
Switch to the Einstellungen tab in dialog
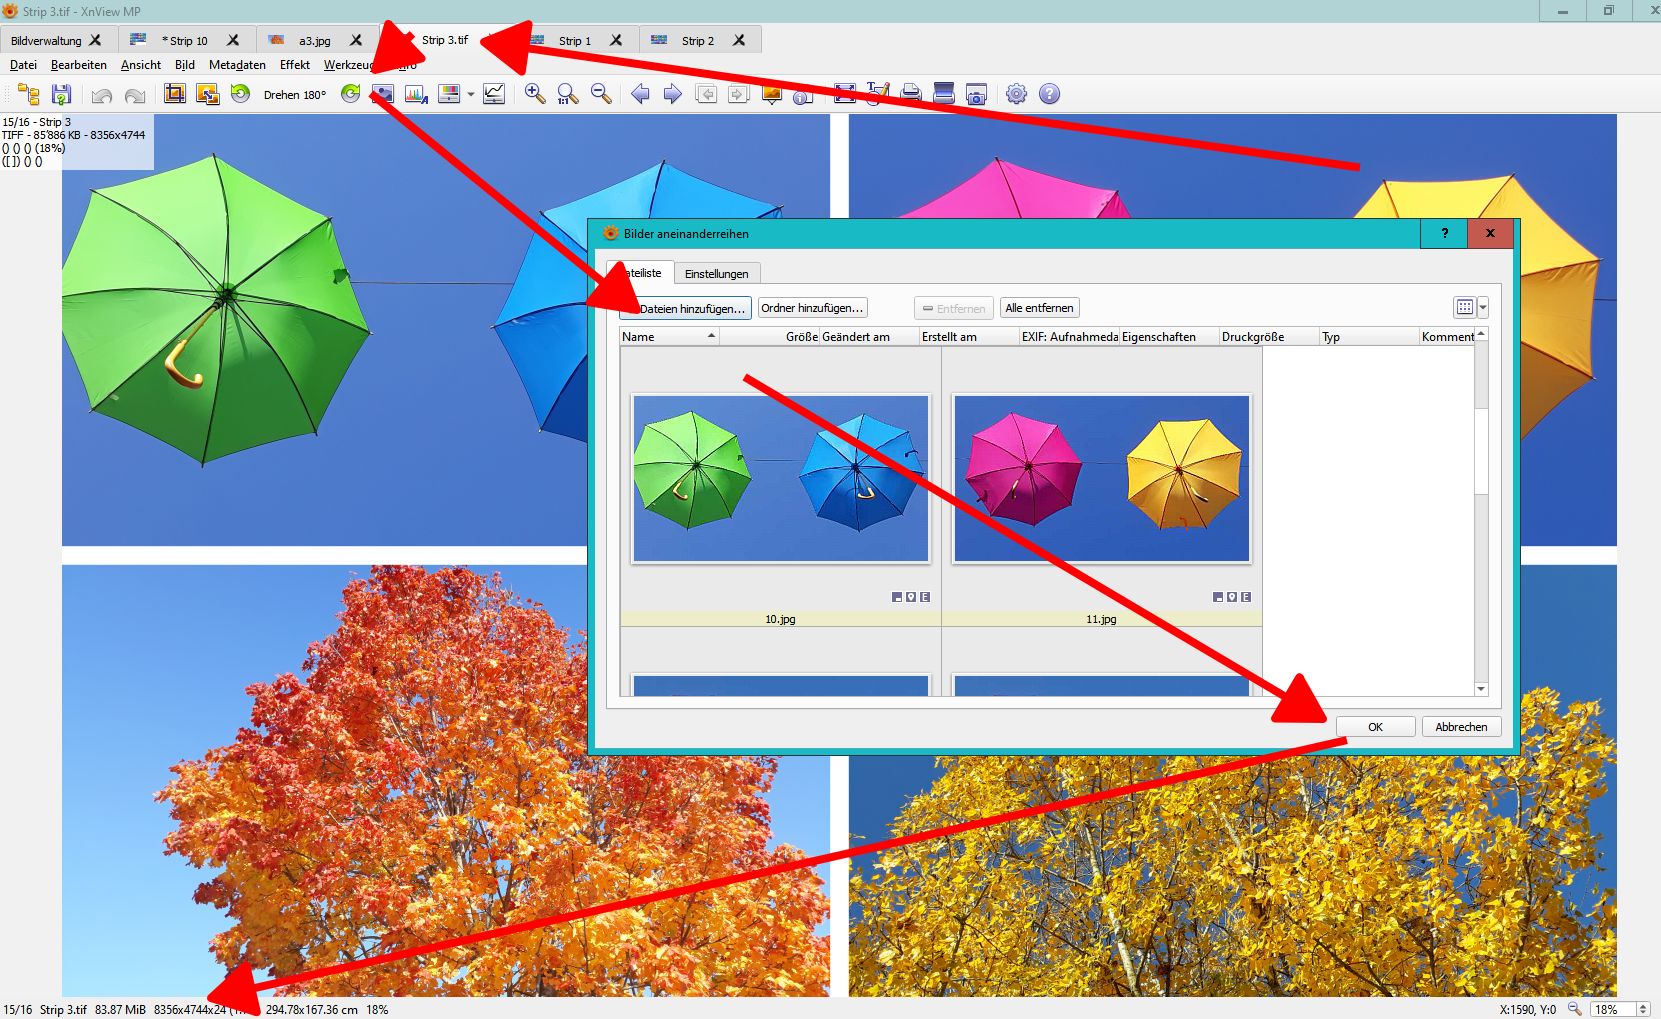coord(717,273)
